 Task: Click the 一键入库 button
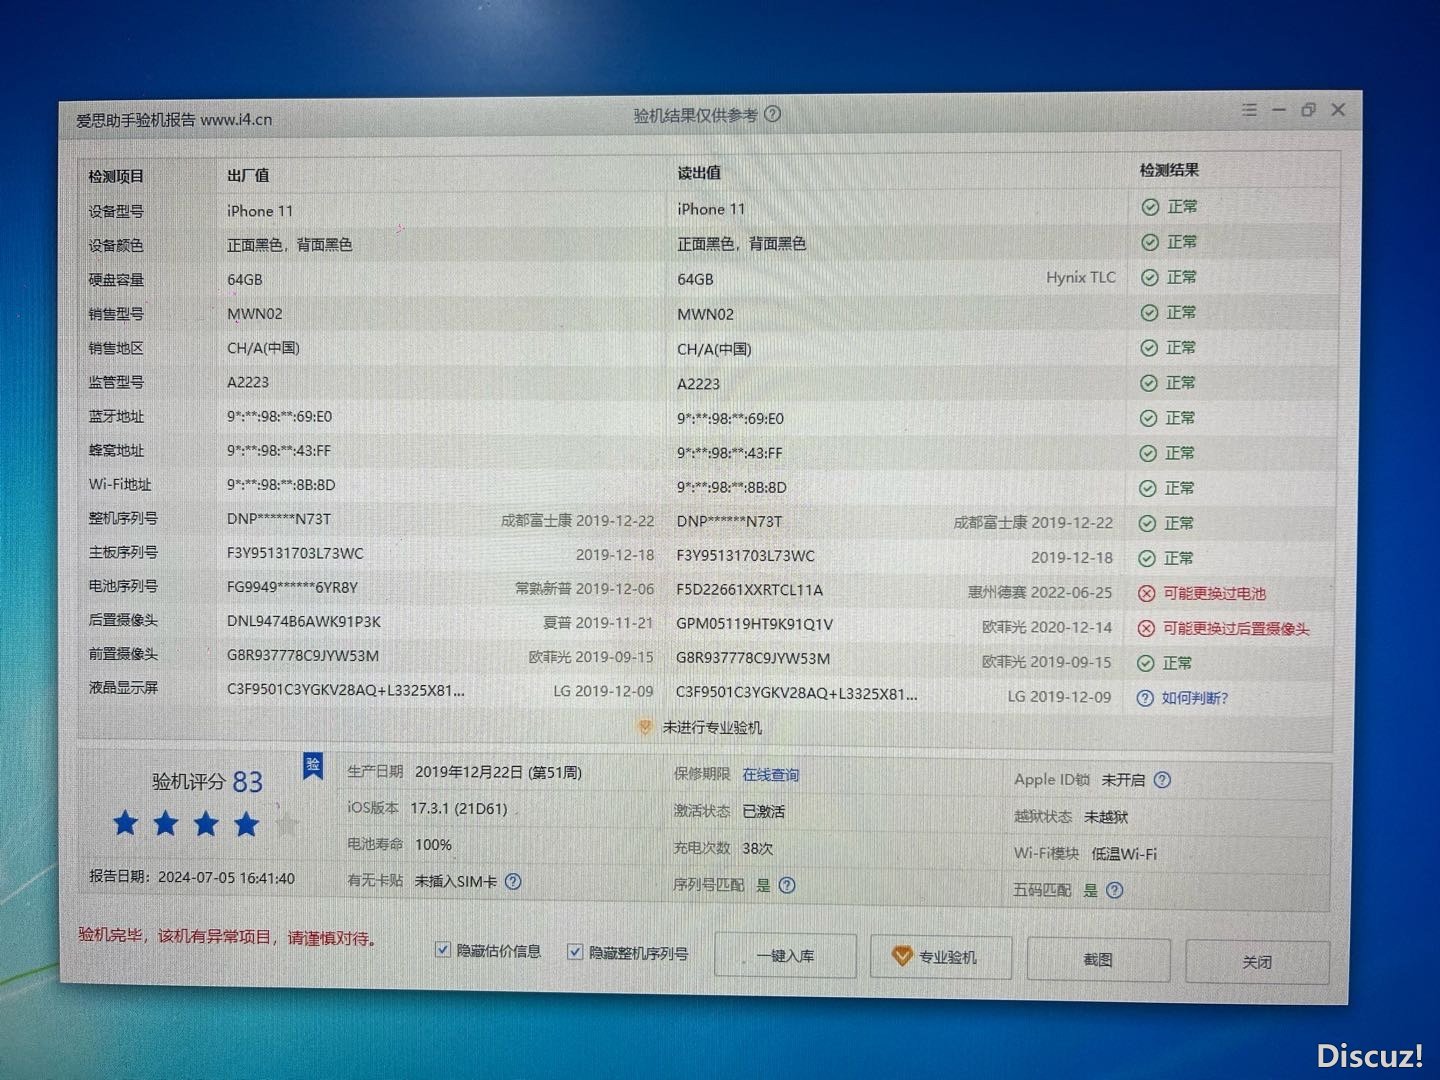pyautogui.click(x=786, y=956)
